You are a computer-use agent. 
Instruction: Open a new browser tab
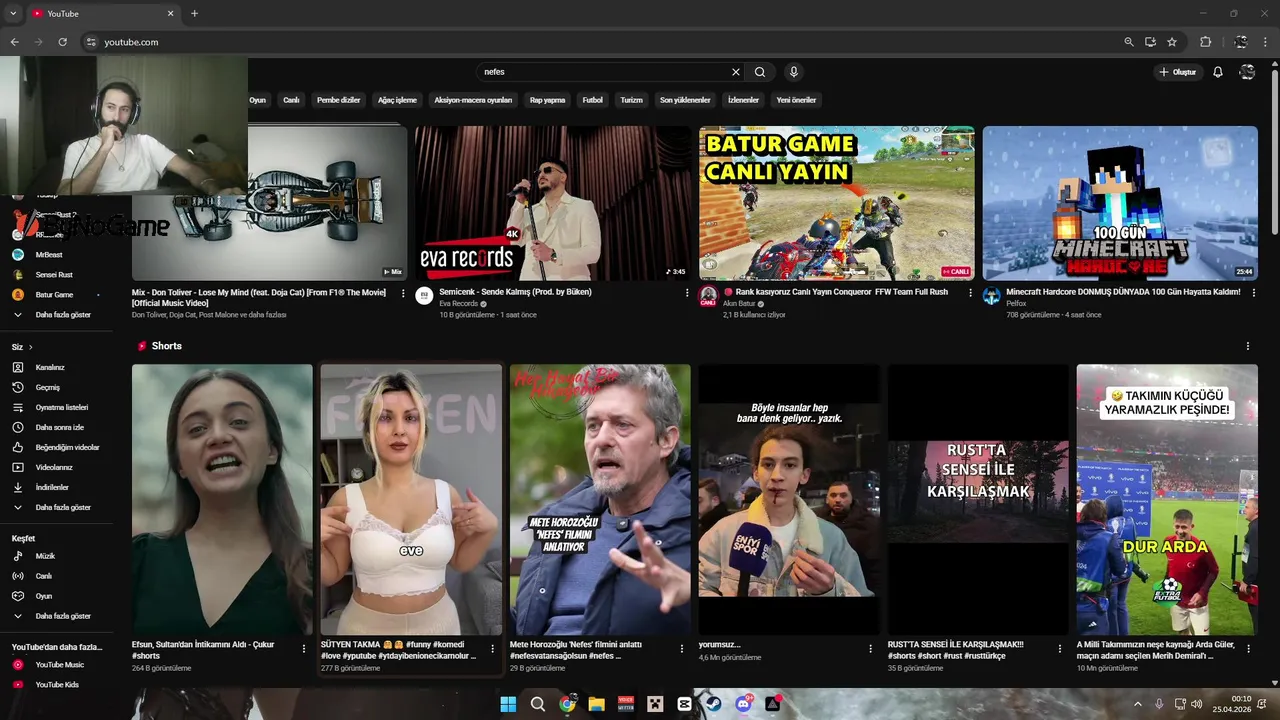pyautogui.click(x=194, y=13)
